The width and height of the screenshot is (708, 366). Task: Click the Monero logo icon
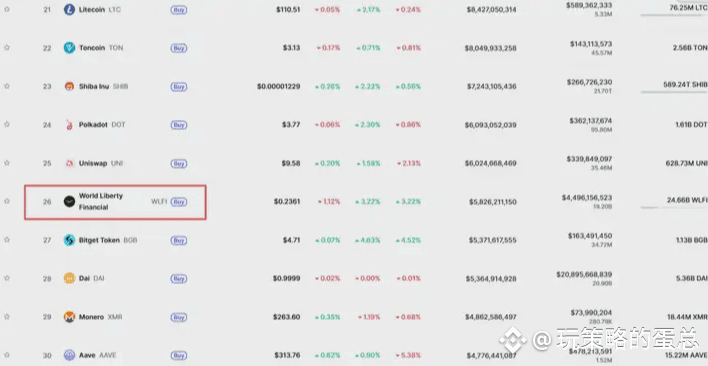click(69, 317)
